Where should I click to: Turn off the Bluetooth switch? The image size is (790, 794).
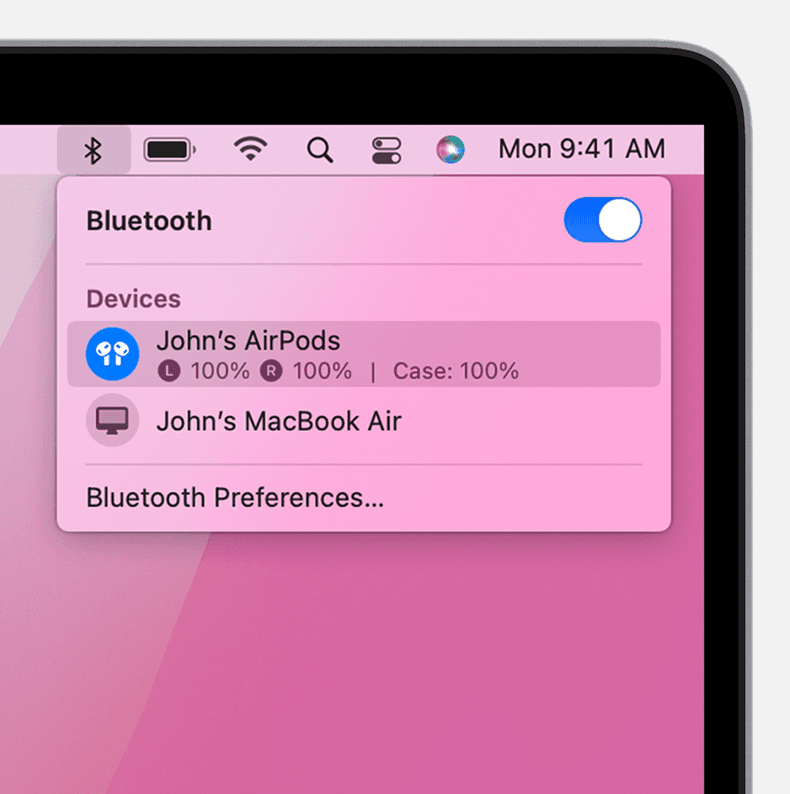point(603,220)
